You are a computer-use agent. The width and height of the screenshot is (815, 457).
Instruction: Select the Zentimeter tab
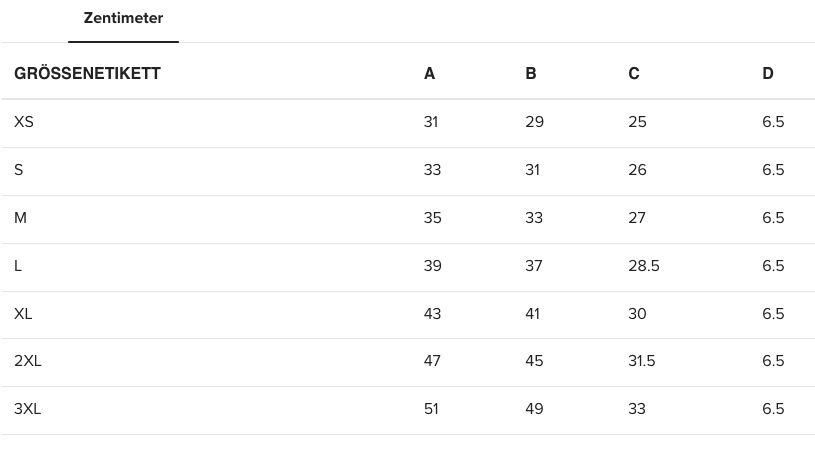pyautogui.click(x=123, y=19)
